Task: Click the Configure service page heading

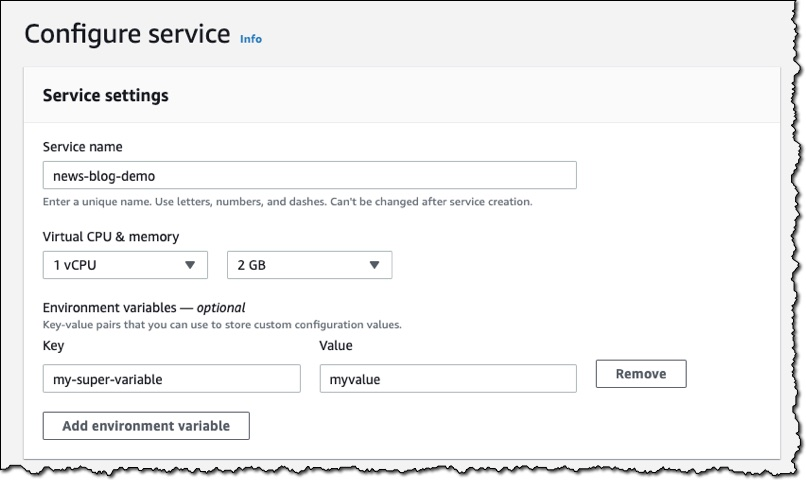Action: (x=127, y=34)
